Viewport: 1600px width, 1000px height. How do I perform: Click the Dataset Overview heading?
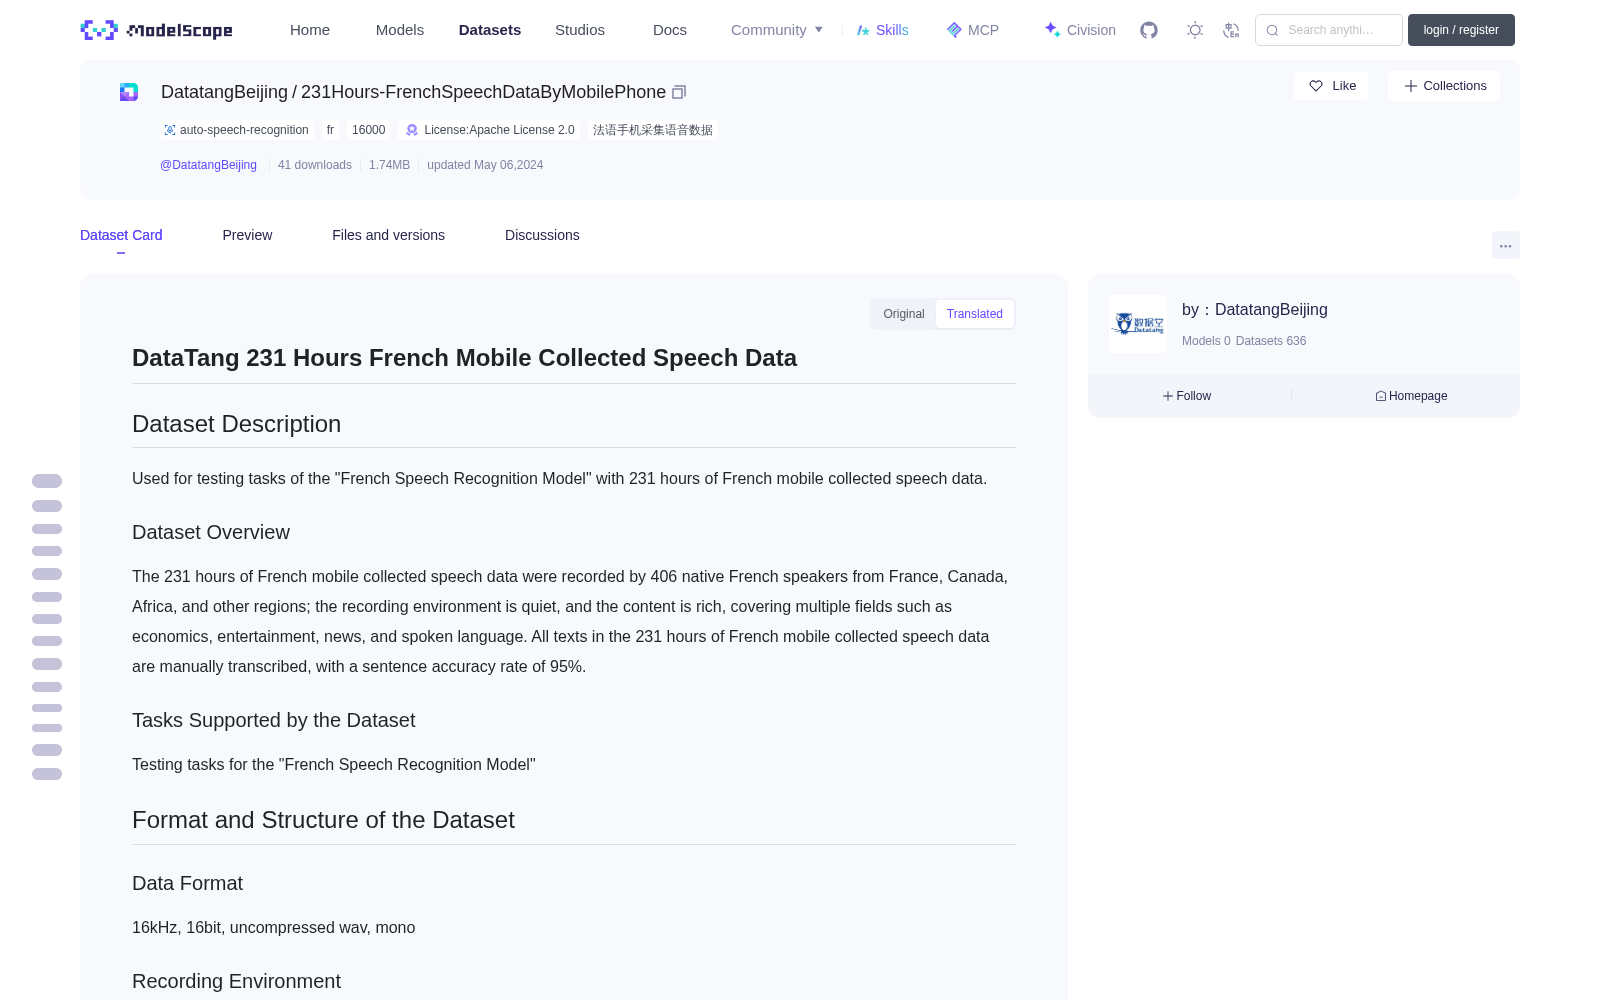(211, 532)
